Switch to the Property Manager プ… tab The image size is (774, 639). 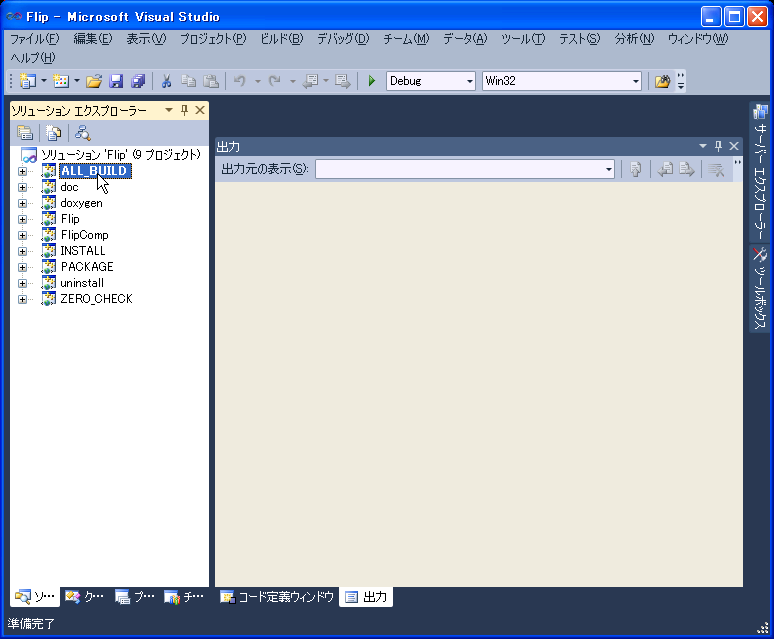(135, 597)
